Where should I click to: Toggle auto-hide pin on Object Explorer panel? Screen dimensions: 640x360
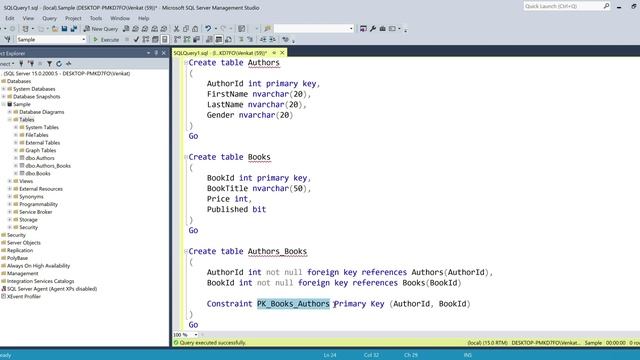[x=156, y=53]
